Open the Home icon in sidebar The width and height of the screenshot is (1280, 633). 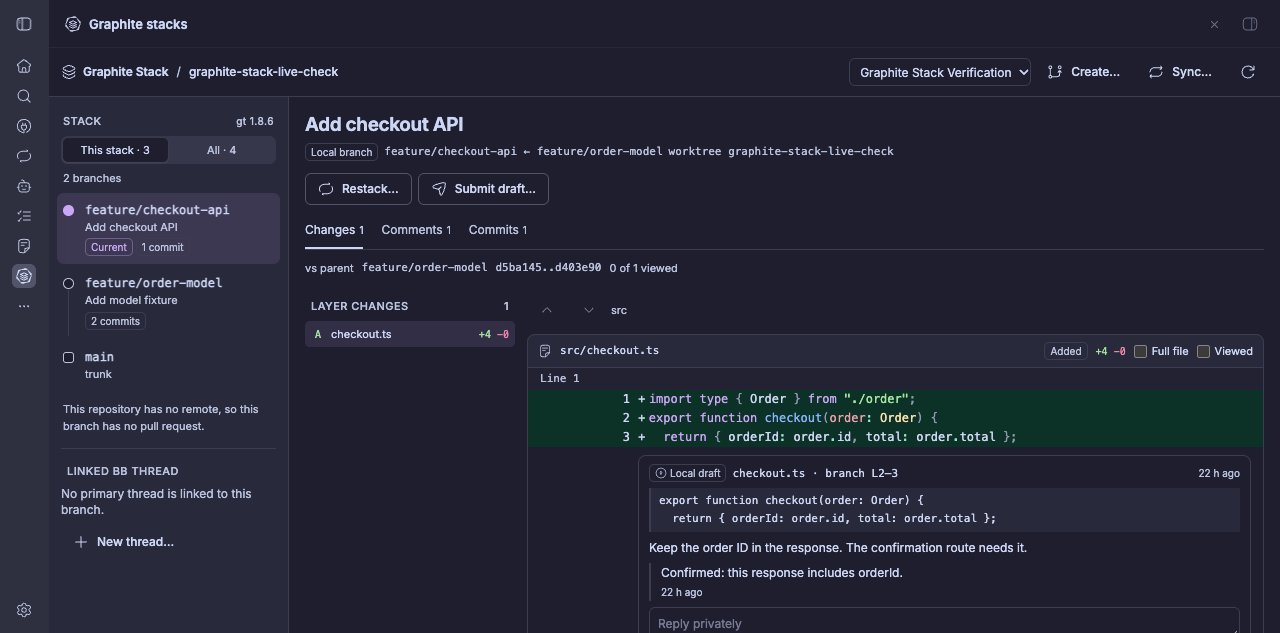click(x=24, y=67)
